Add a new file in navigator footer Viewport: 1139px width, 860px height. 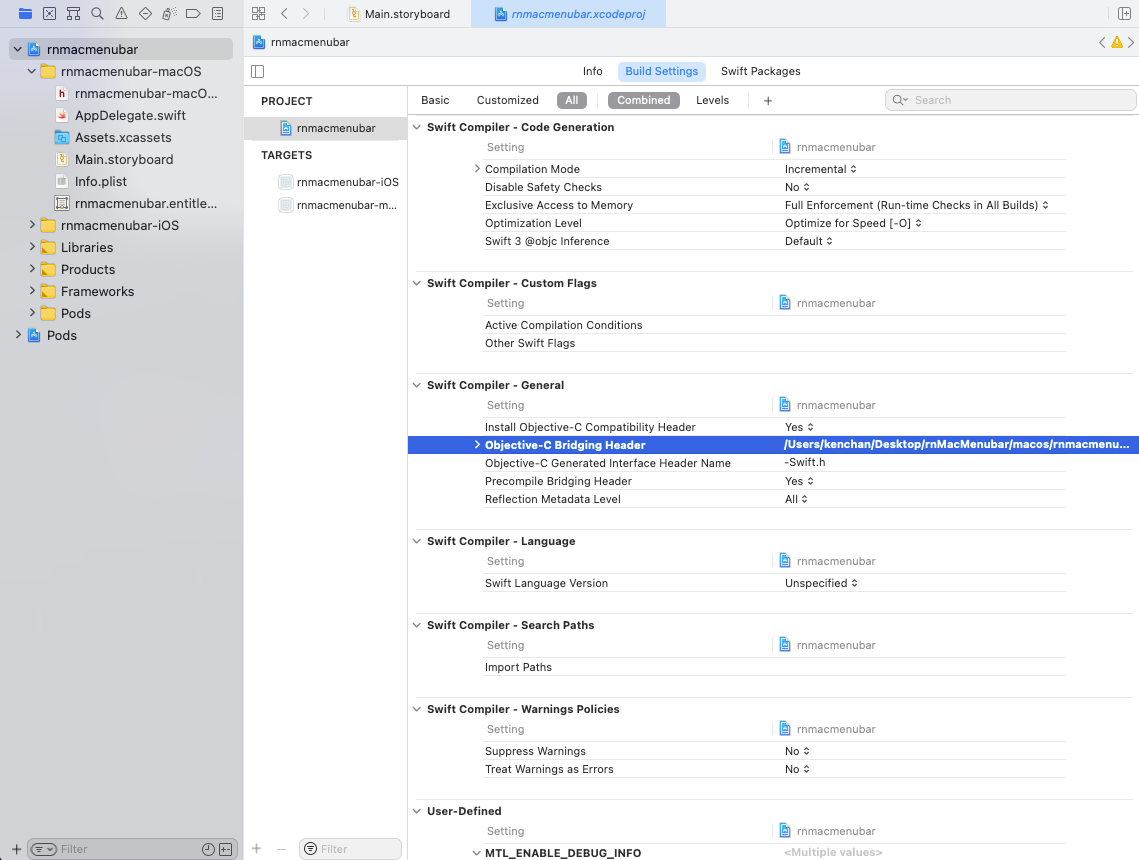point(16,849)
